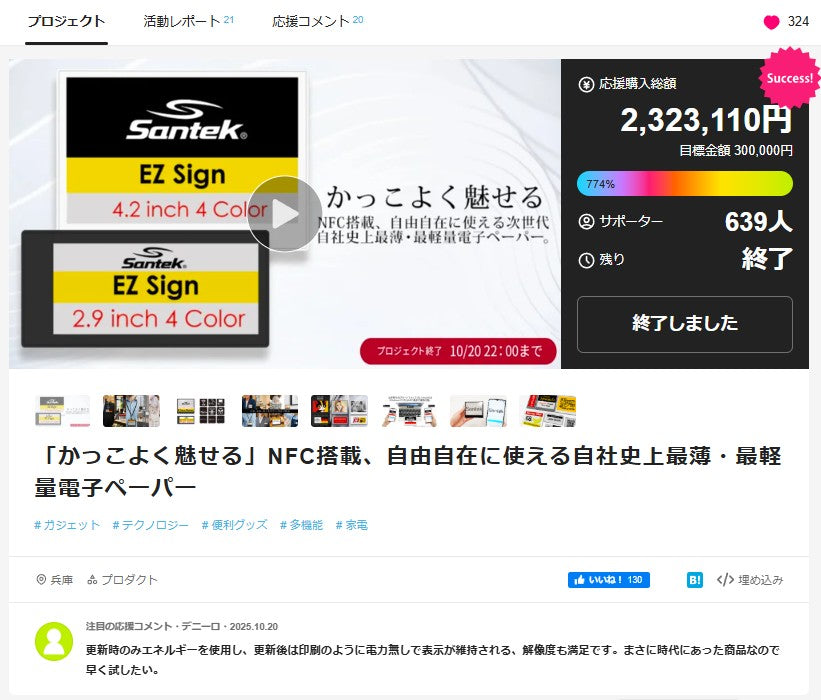Select the last gallery thumbnail
The image size is (821, 700).
[548, 411]
